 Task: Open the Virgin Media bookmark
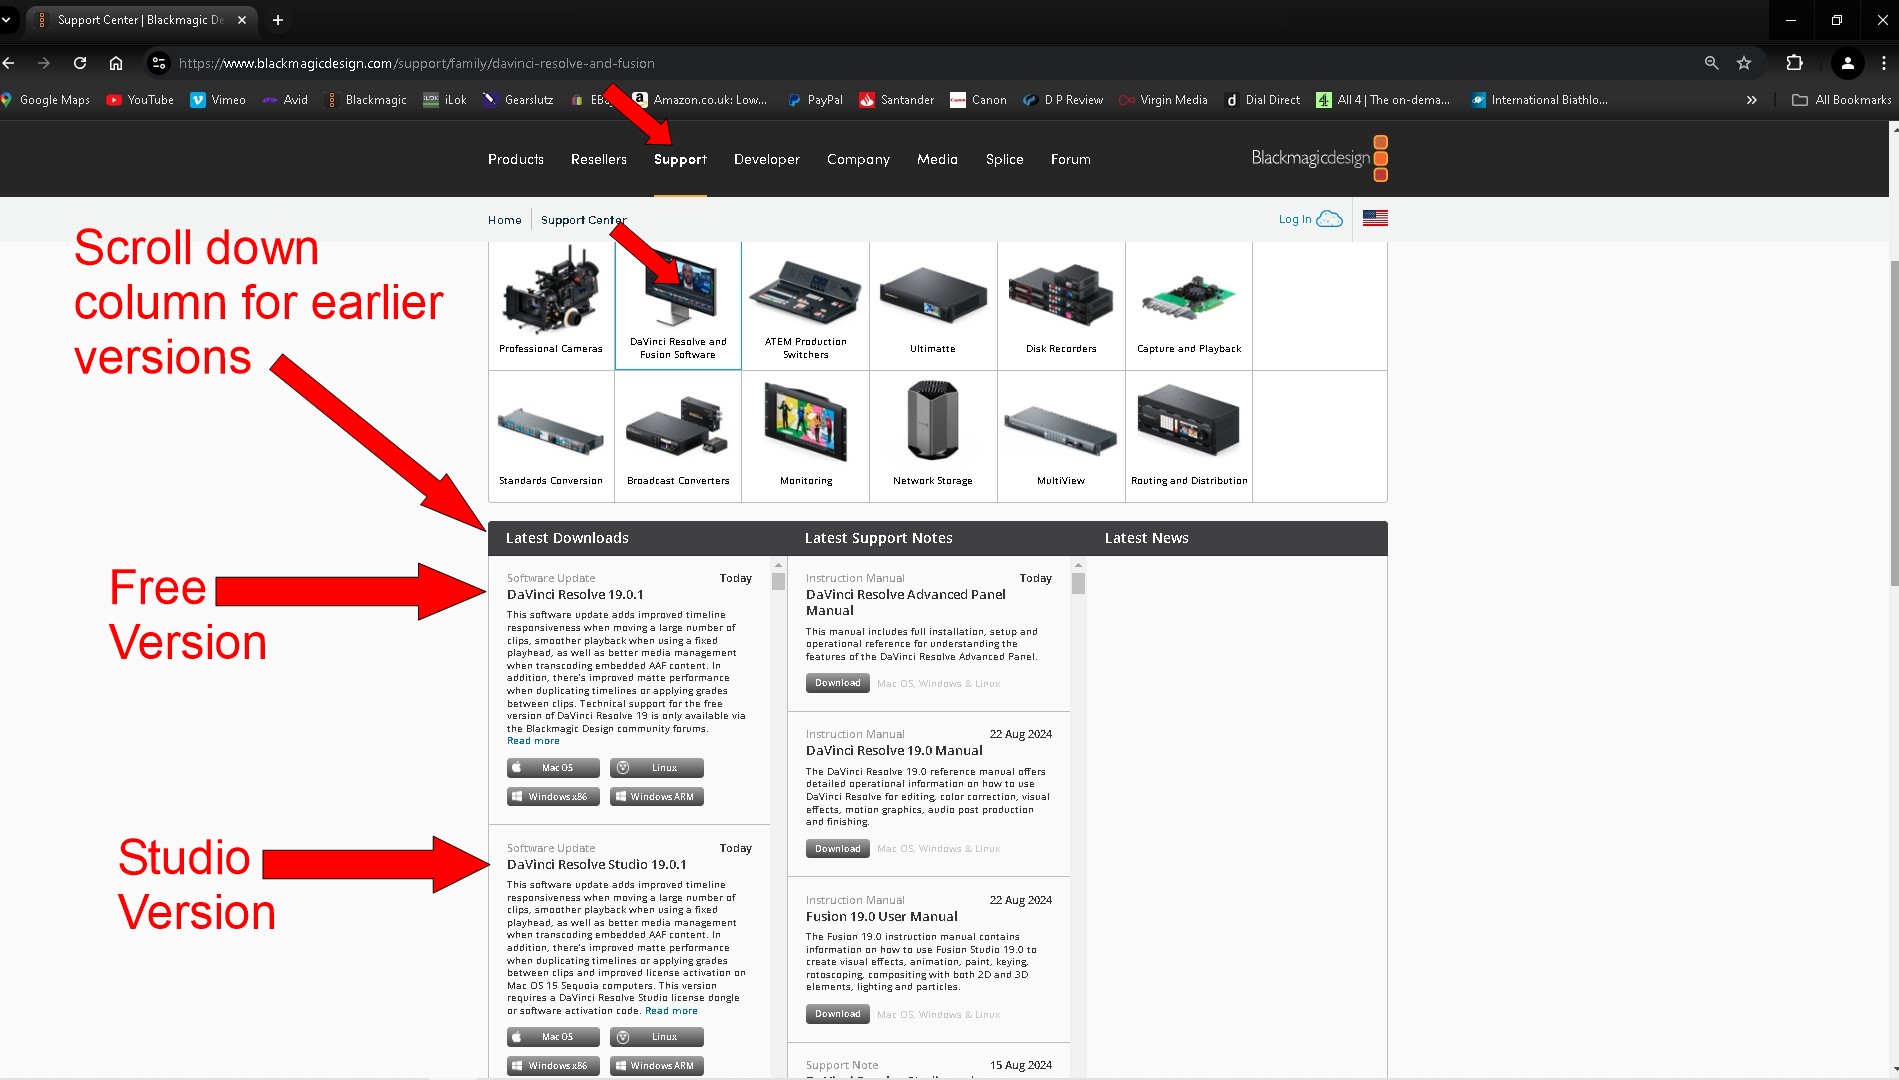pos(1163,100)
